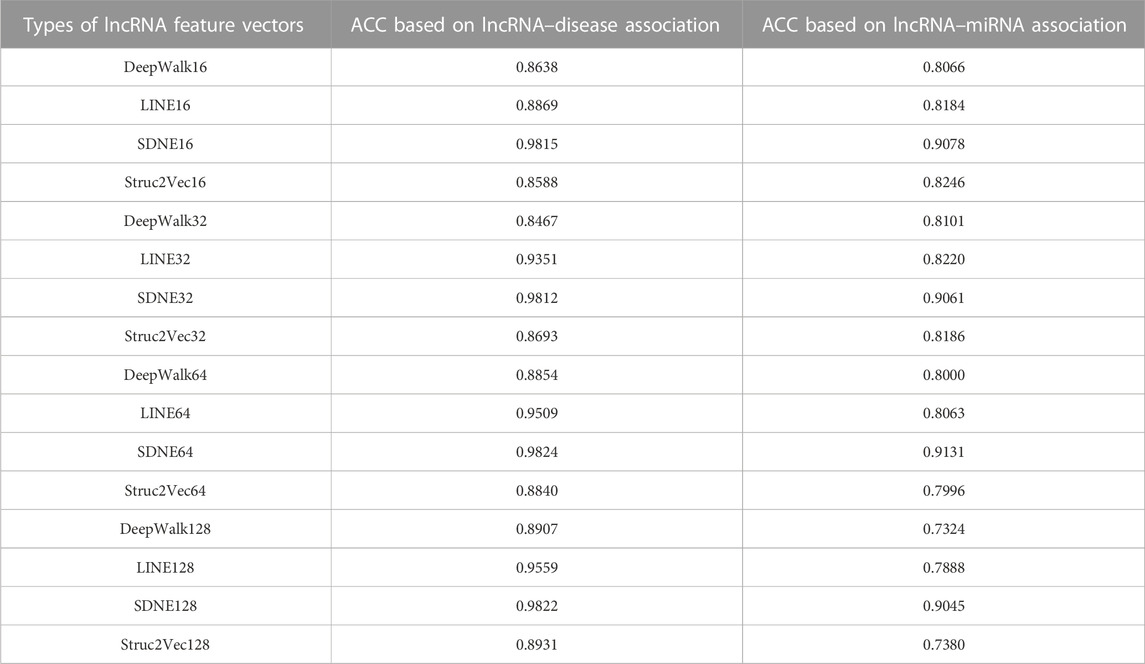This screenshot has width=1145, height=664.
Task: Select the SDNE32 row label
Action: point(165,298)
